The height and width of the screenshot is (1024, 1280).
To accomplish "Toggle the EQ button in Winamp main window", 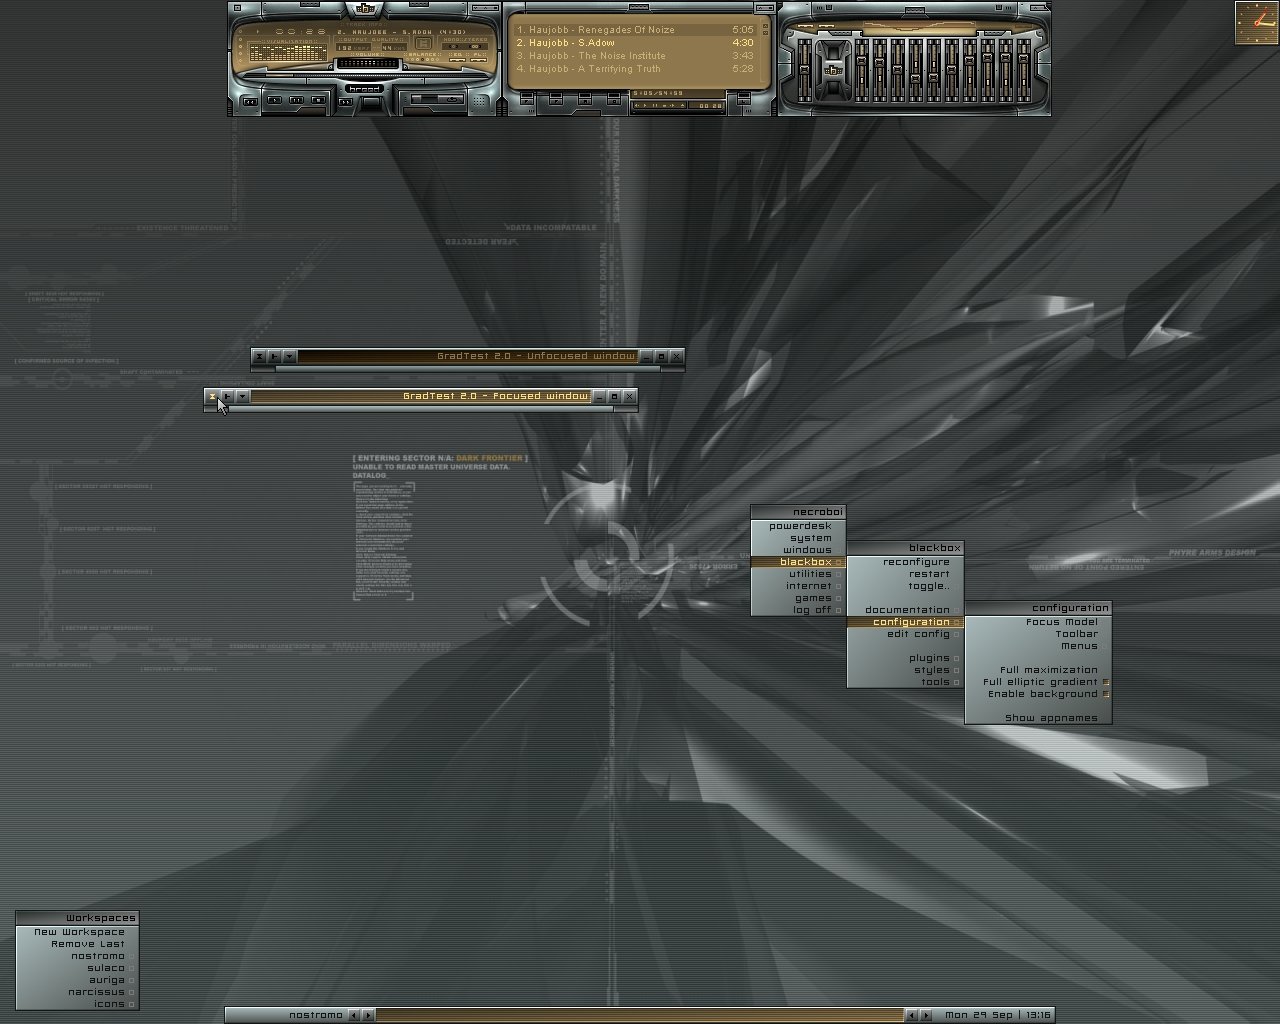I will [457, 59].
